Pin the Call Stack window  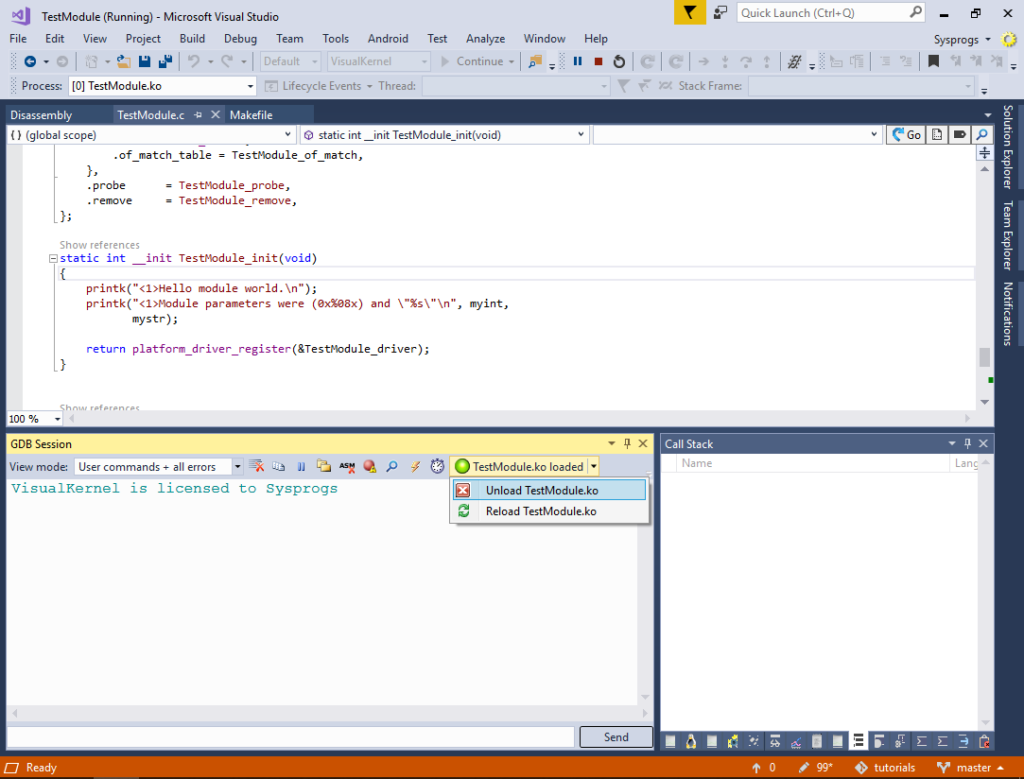(967, 443)
